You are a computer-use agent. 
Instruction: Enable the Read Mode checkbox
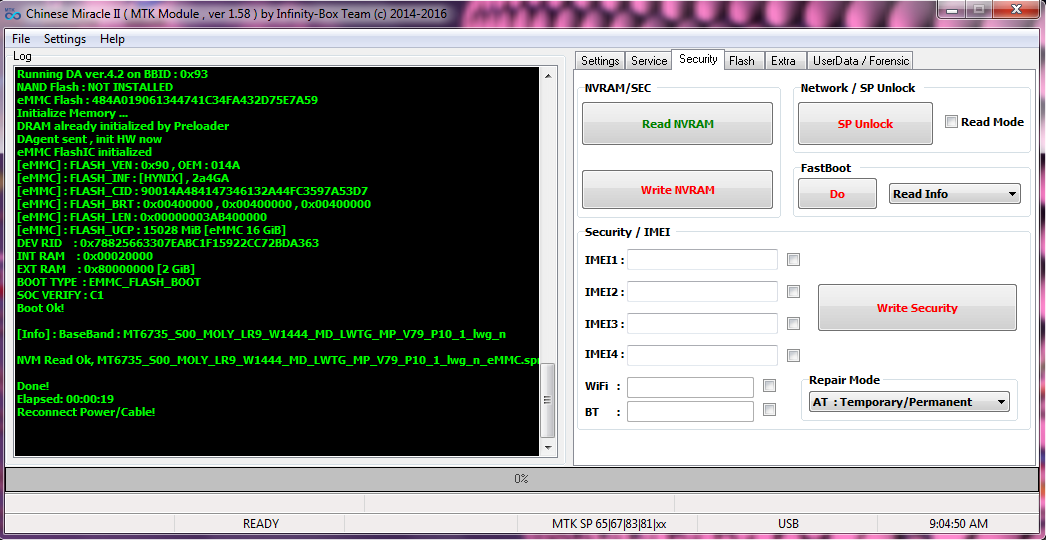tap(951, 121)
